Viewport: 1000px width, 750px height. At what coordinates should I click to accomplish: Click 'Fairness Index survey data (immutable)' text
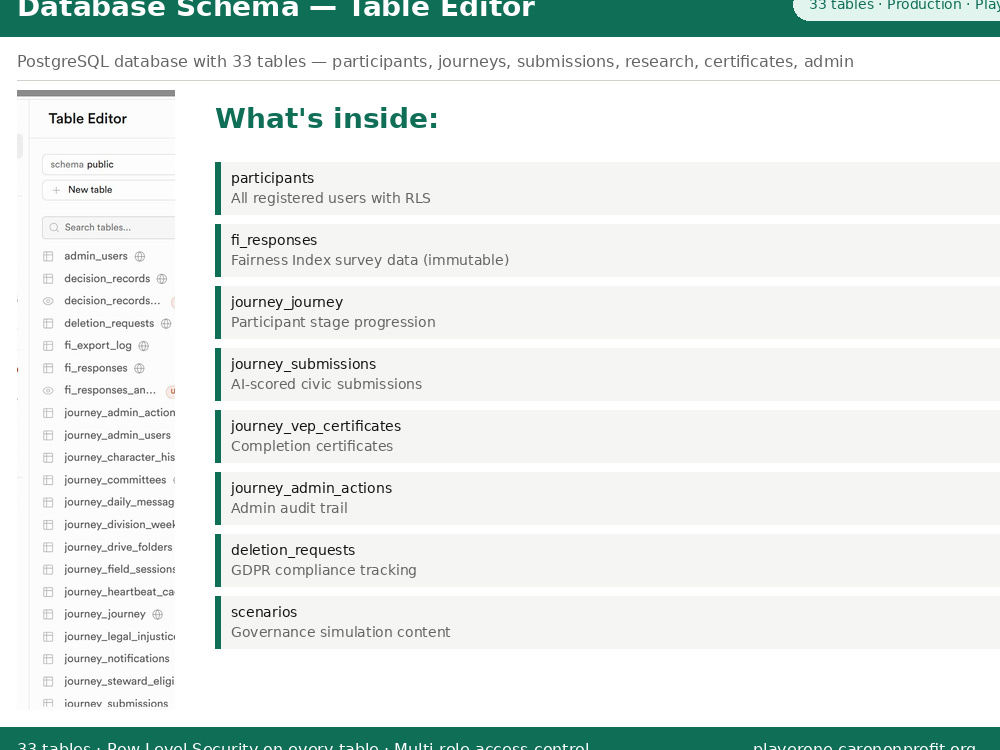point(370,260)
